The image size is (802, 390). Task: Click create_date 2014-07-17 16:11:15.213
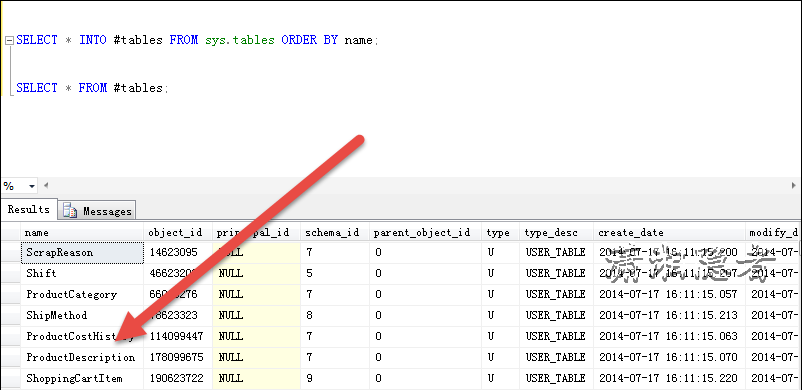pos(670,316)
